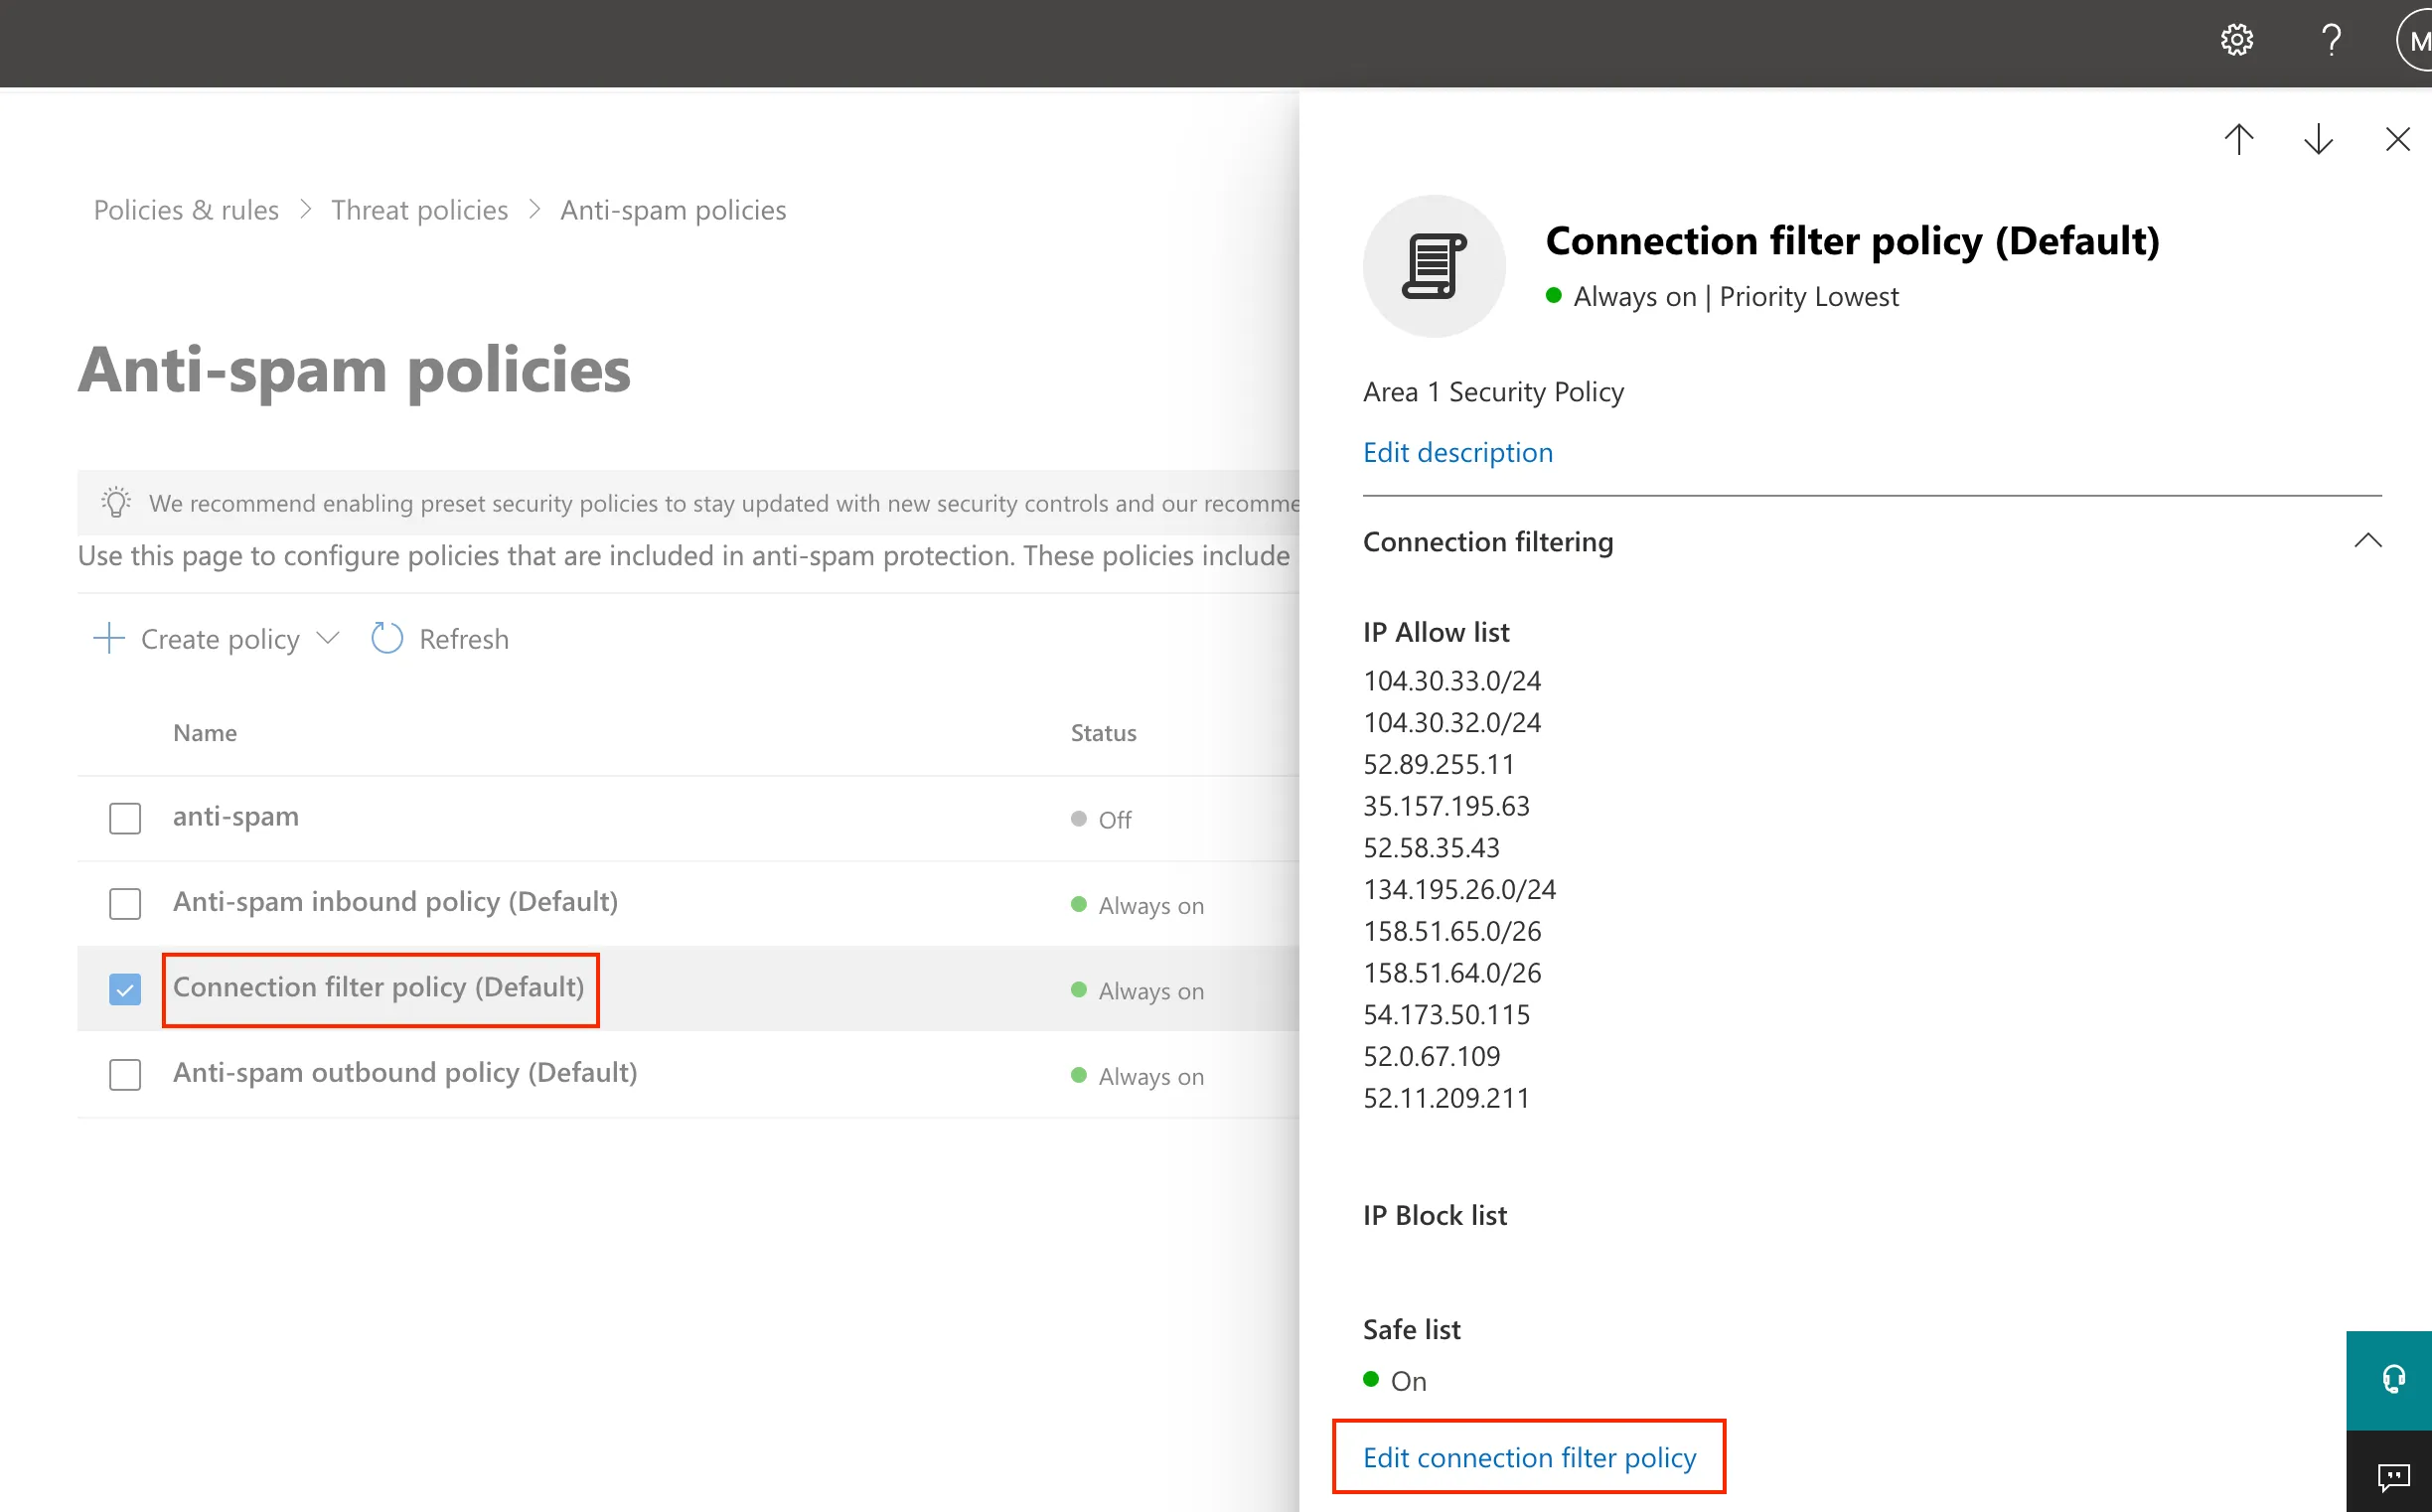This screenshot has height=1512, width=2432.
Task: Click Edit connection filter policy button
Action: point(1530,1458)
